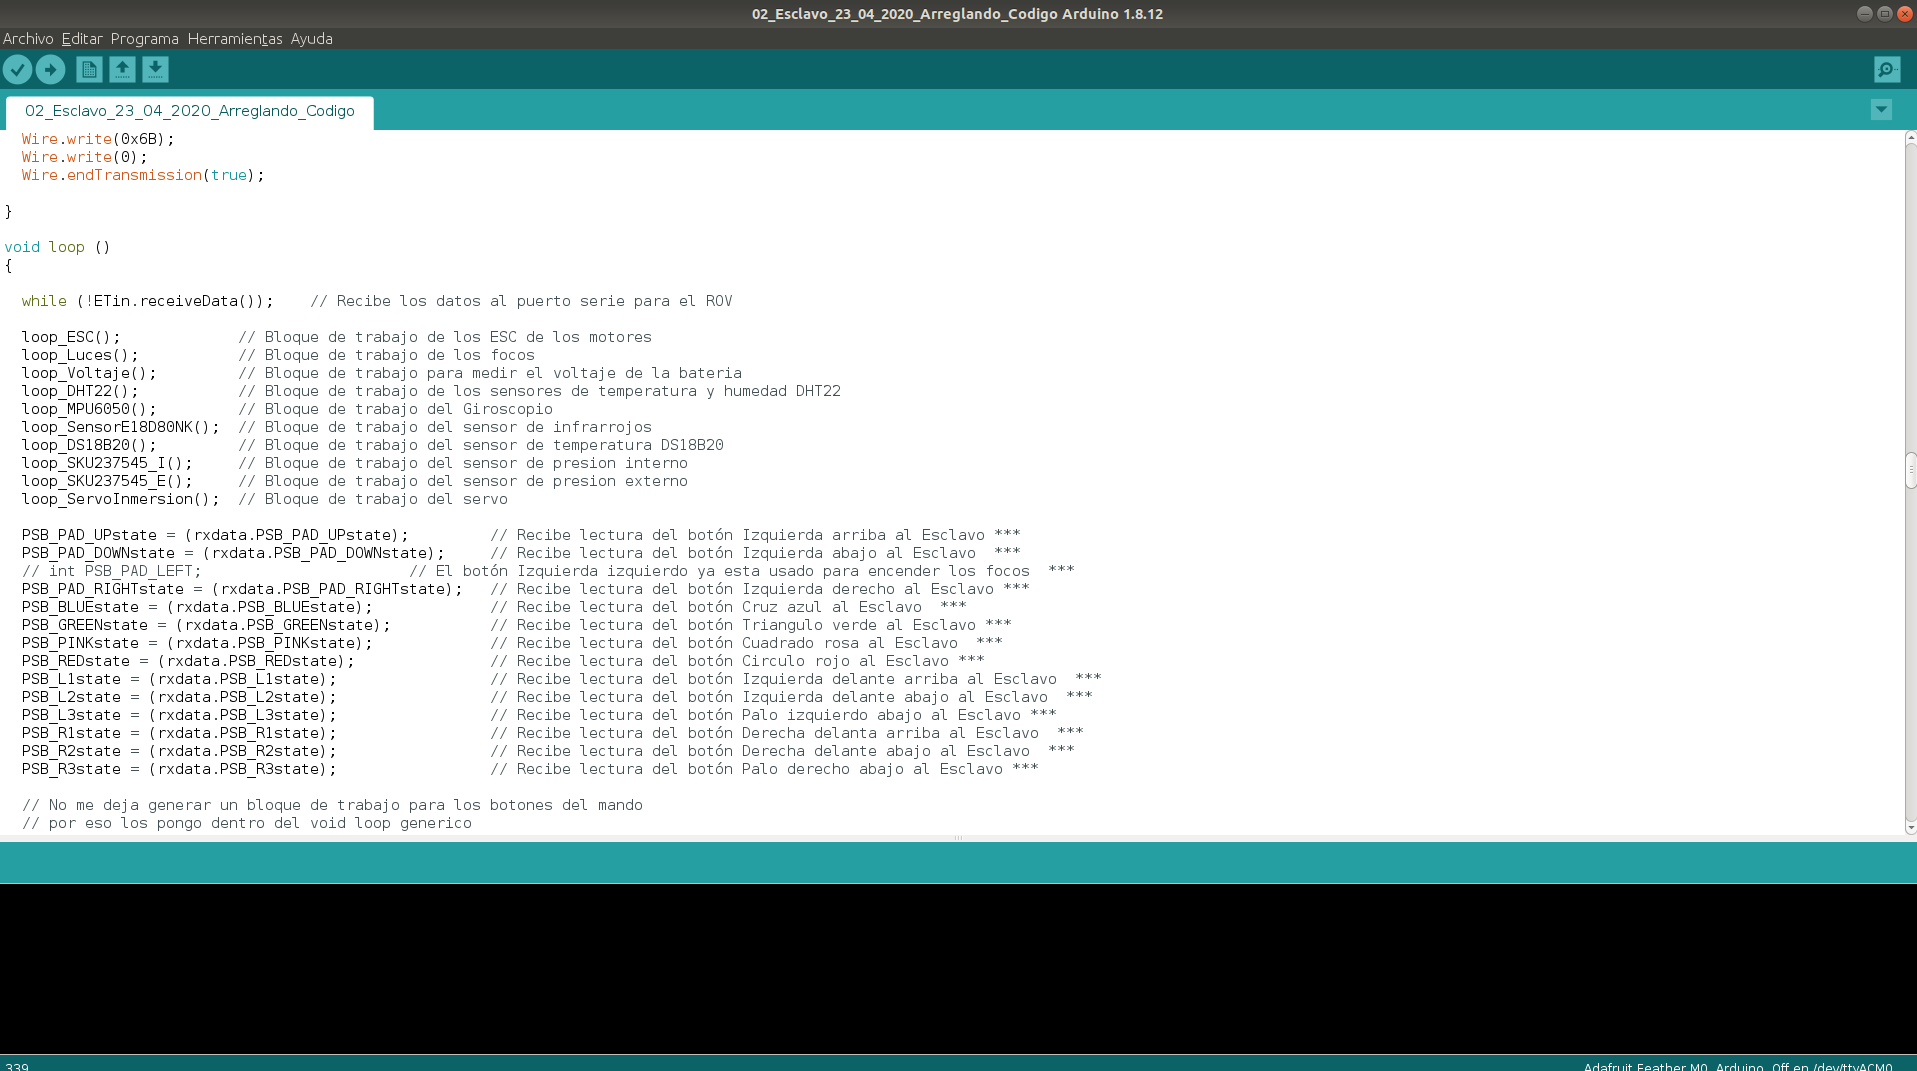Viewport: 1917px width, 1071px height.
Task: Click the Verify sketch checkmark icon
Action: (18, 69)
